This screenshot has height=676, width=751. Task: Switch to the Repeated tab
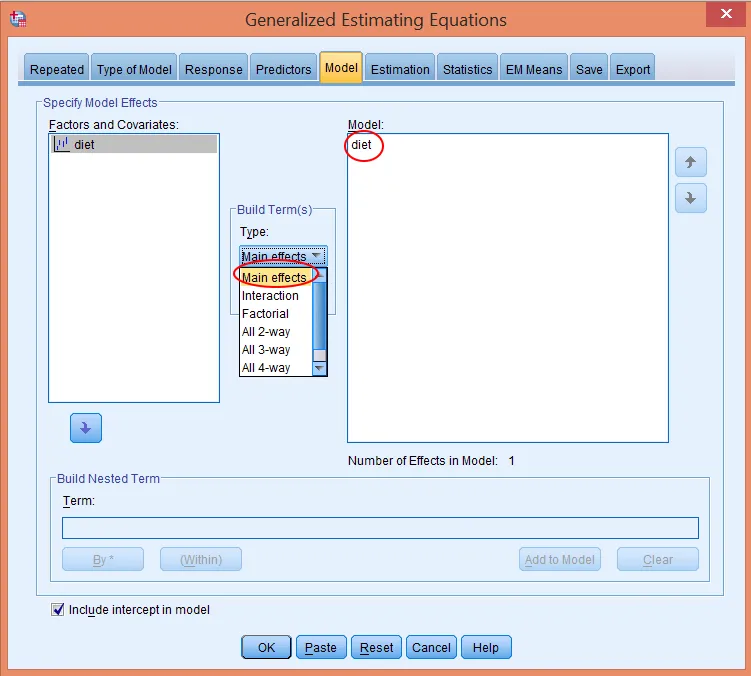pos(57,69)
